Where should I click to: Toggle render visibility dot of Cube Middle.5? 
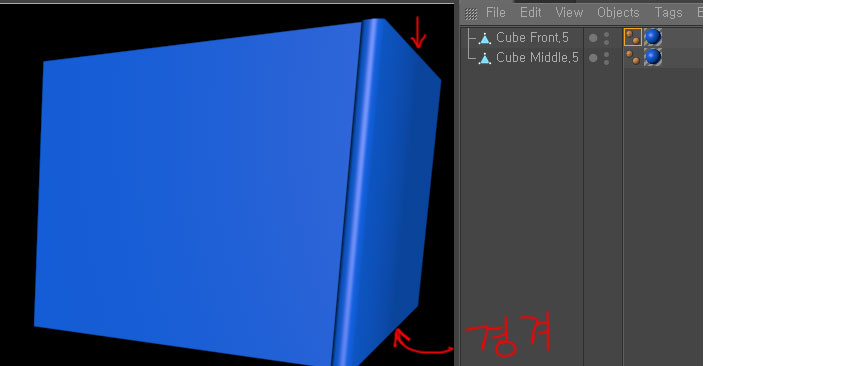(x=607, y=62)
